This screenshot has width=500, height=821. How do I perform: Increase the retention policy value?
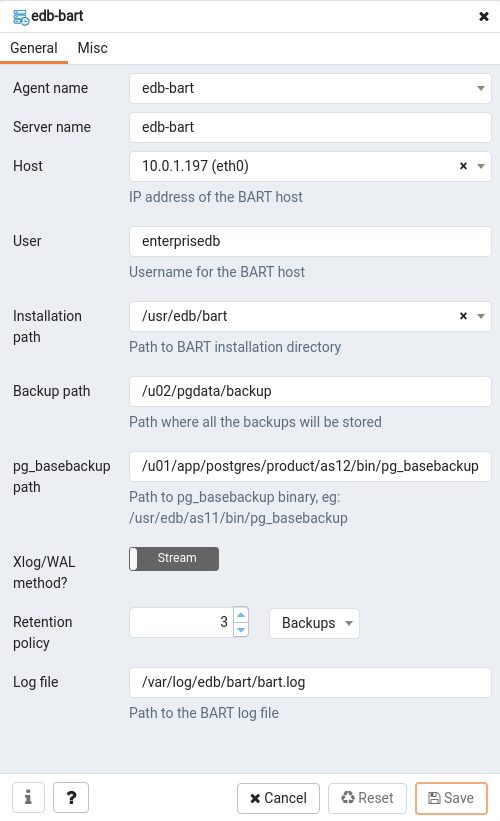[x=241, y=615]
